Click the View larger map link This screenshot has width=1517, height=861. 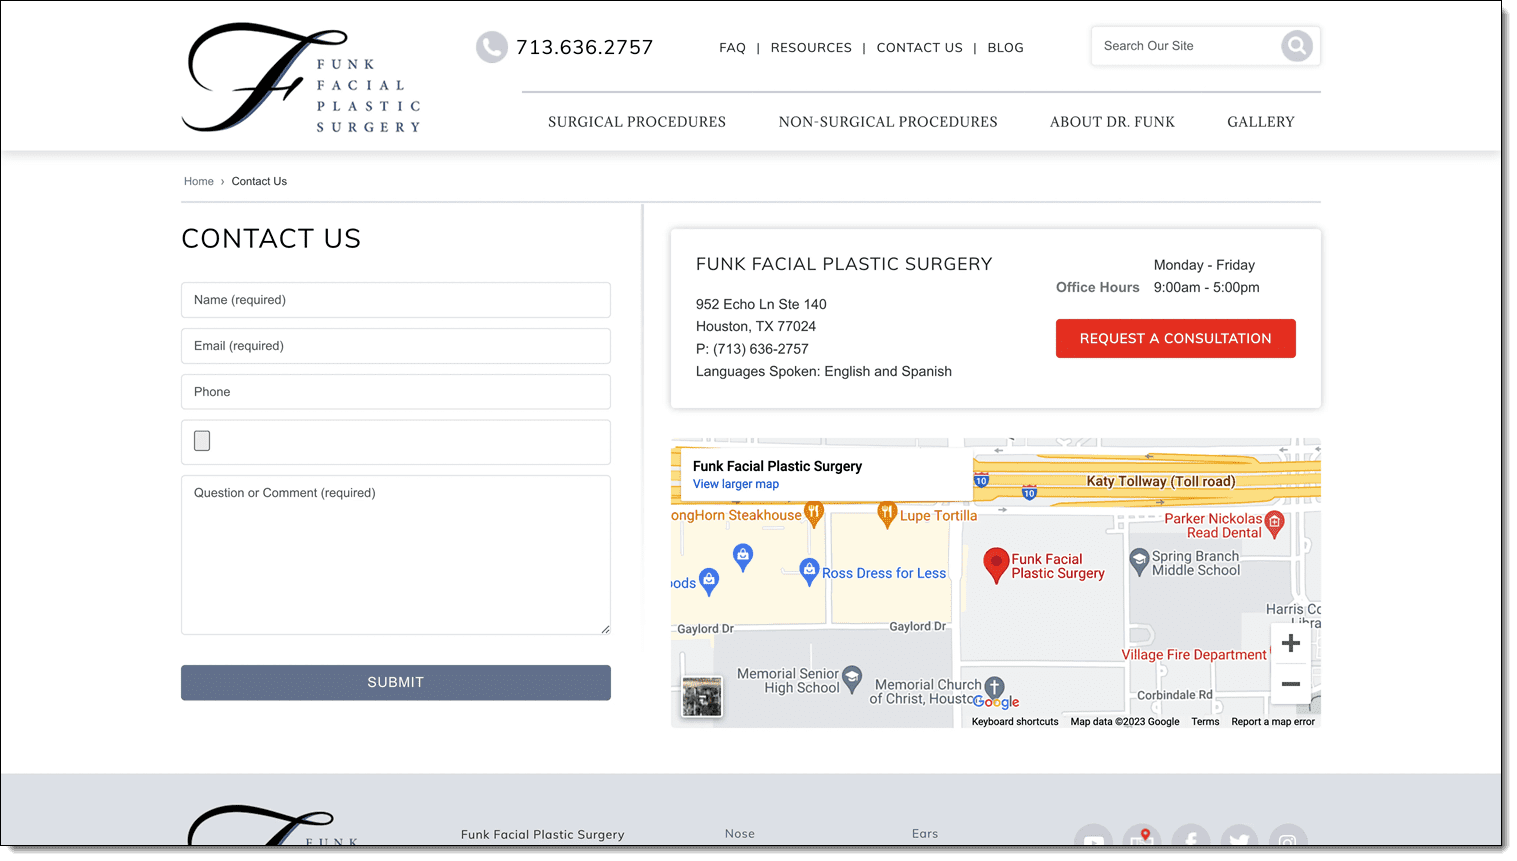click(735, 484)
